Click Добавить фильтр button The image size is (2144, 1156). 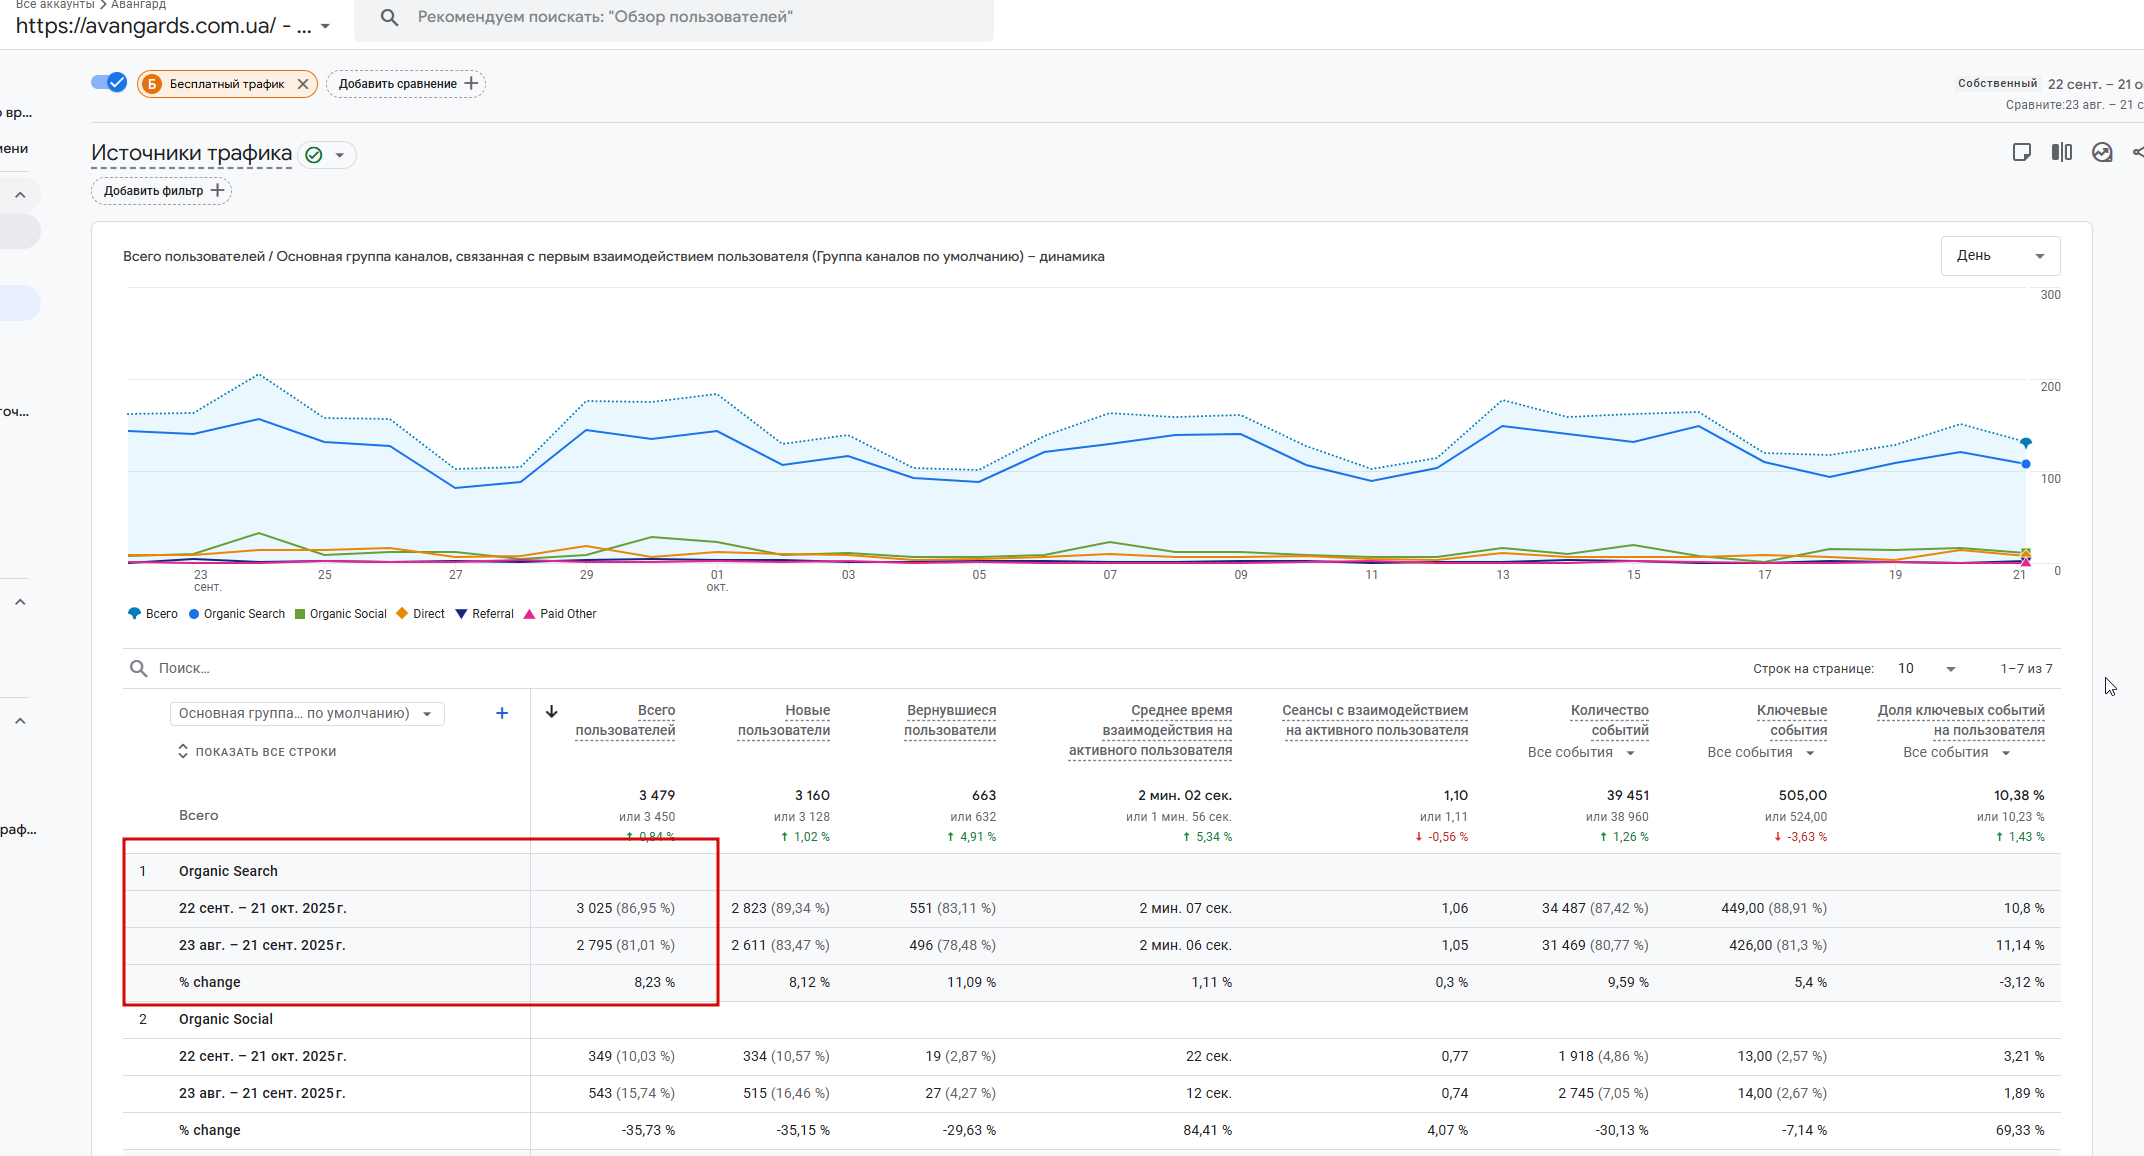pyautogui.click(x=162, y=191)
